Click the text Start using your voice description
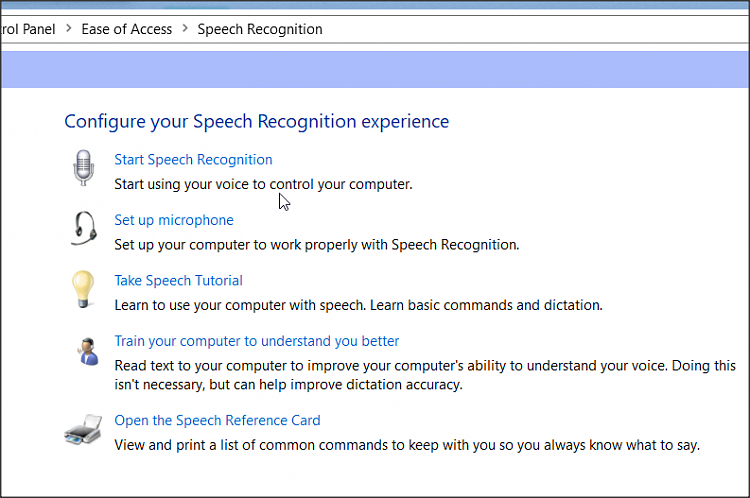This screenshot has height=498, width=750. [263, 184]
